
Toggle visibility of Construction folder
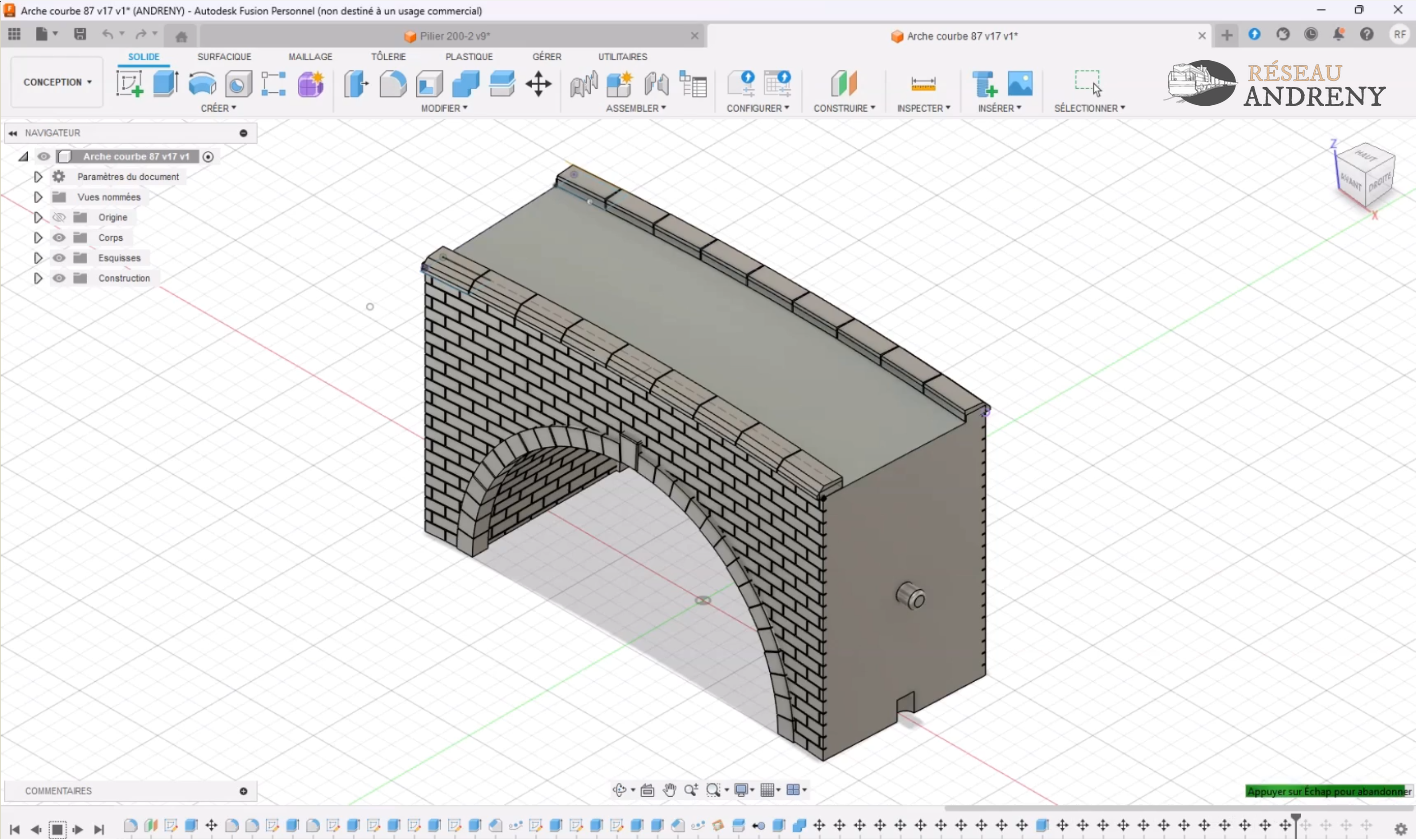coord(59,278)
